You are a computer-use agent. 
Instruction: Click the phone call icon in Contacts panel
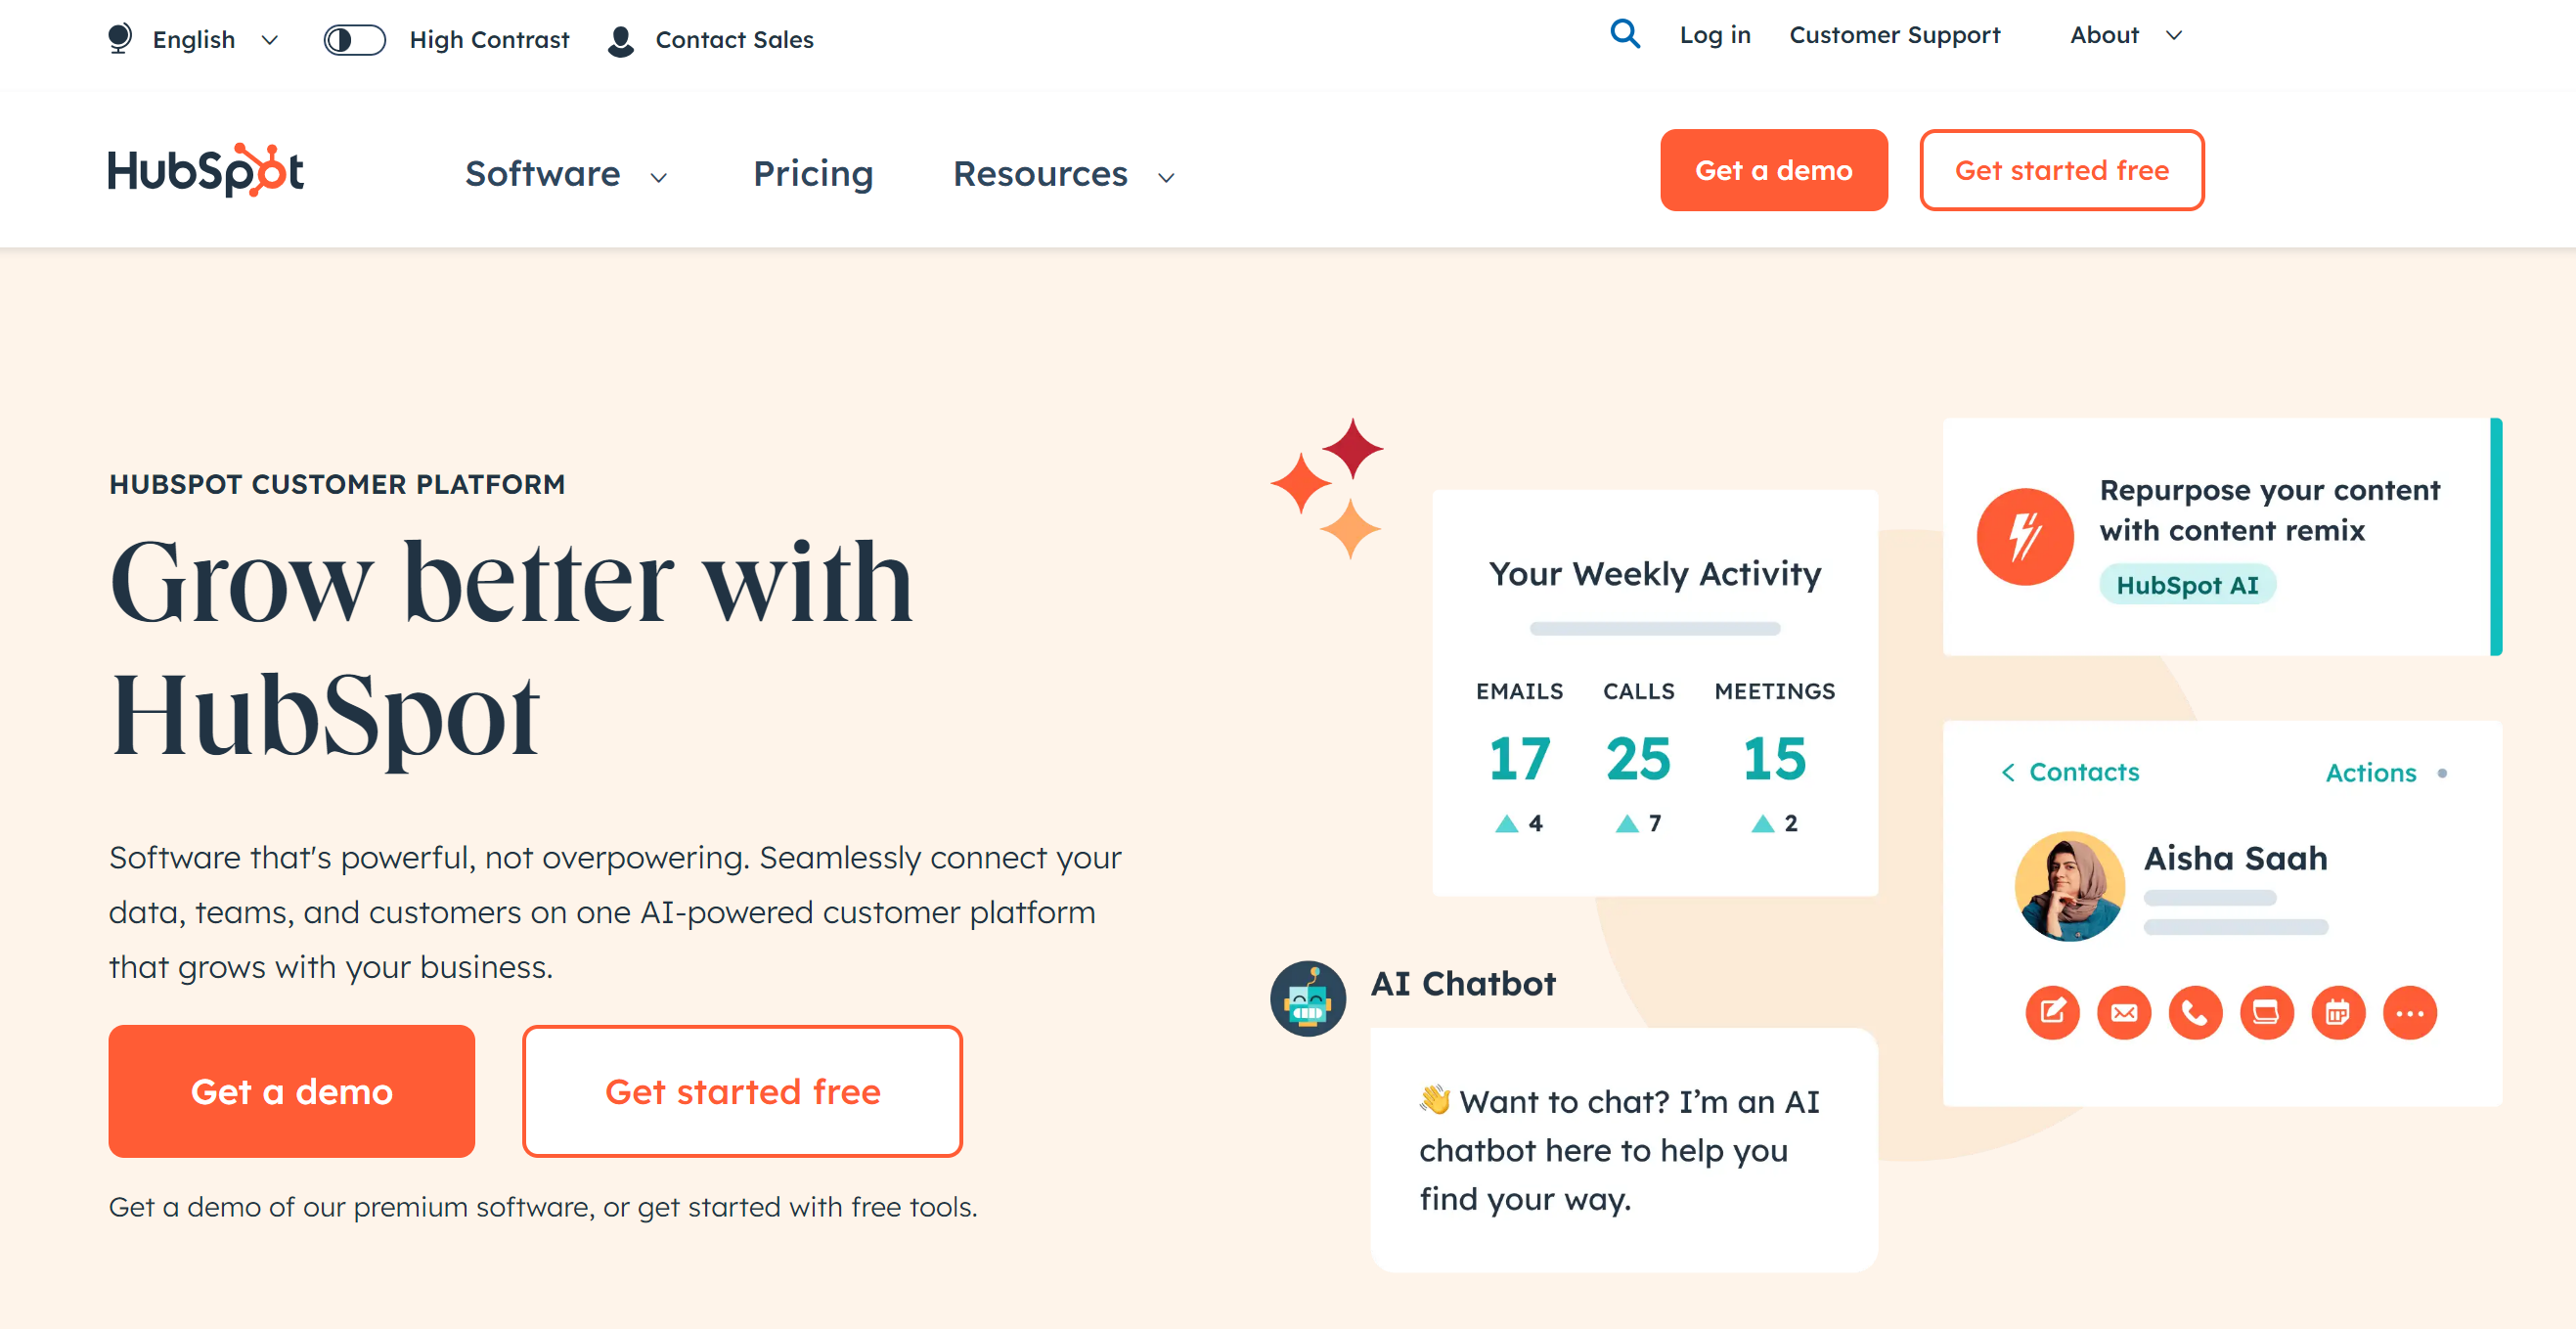(x=2197, y=1010)
